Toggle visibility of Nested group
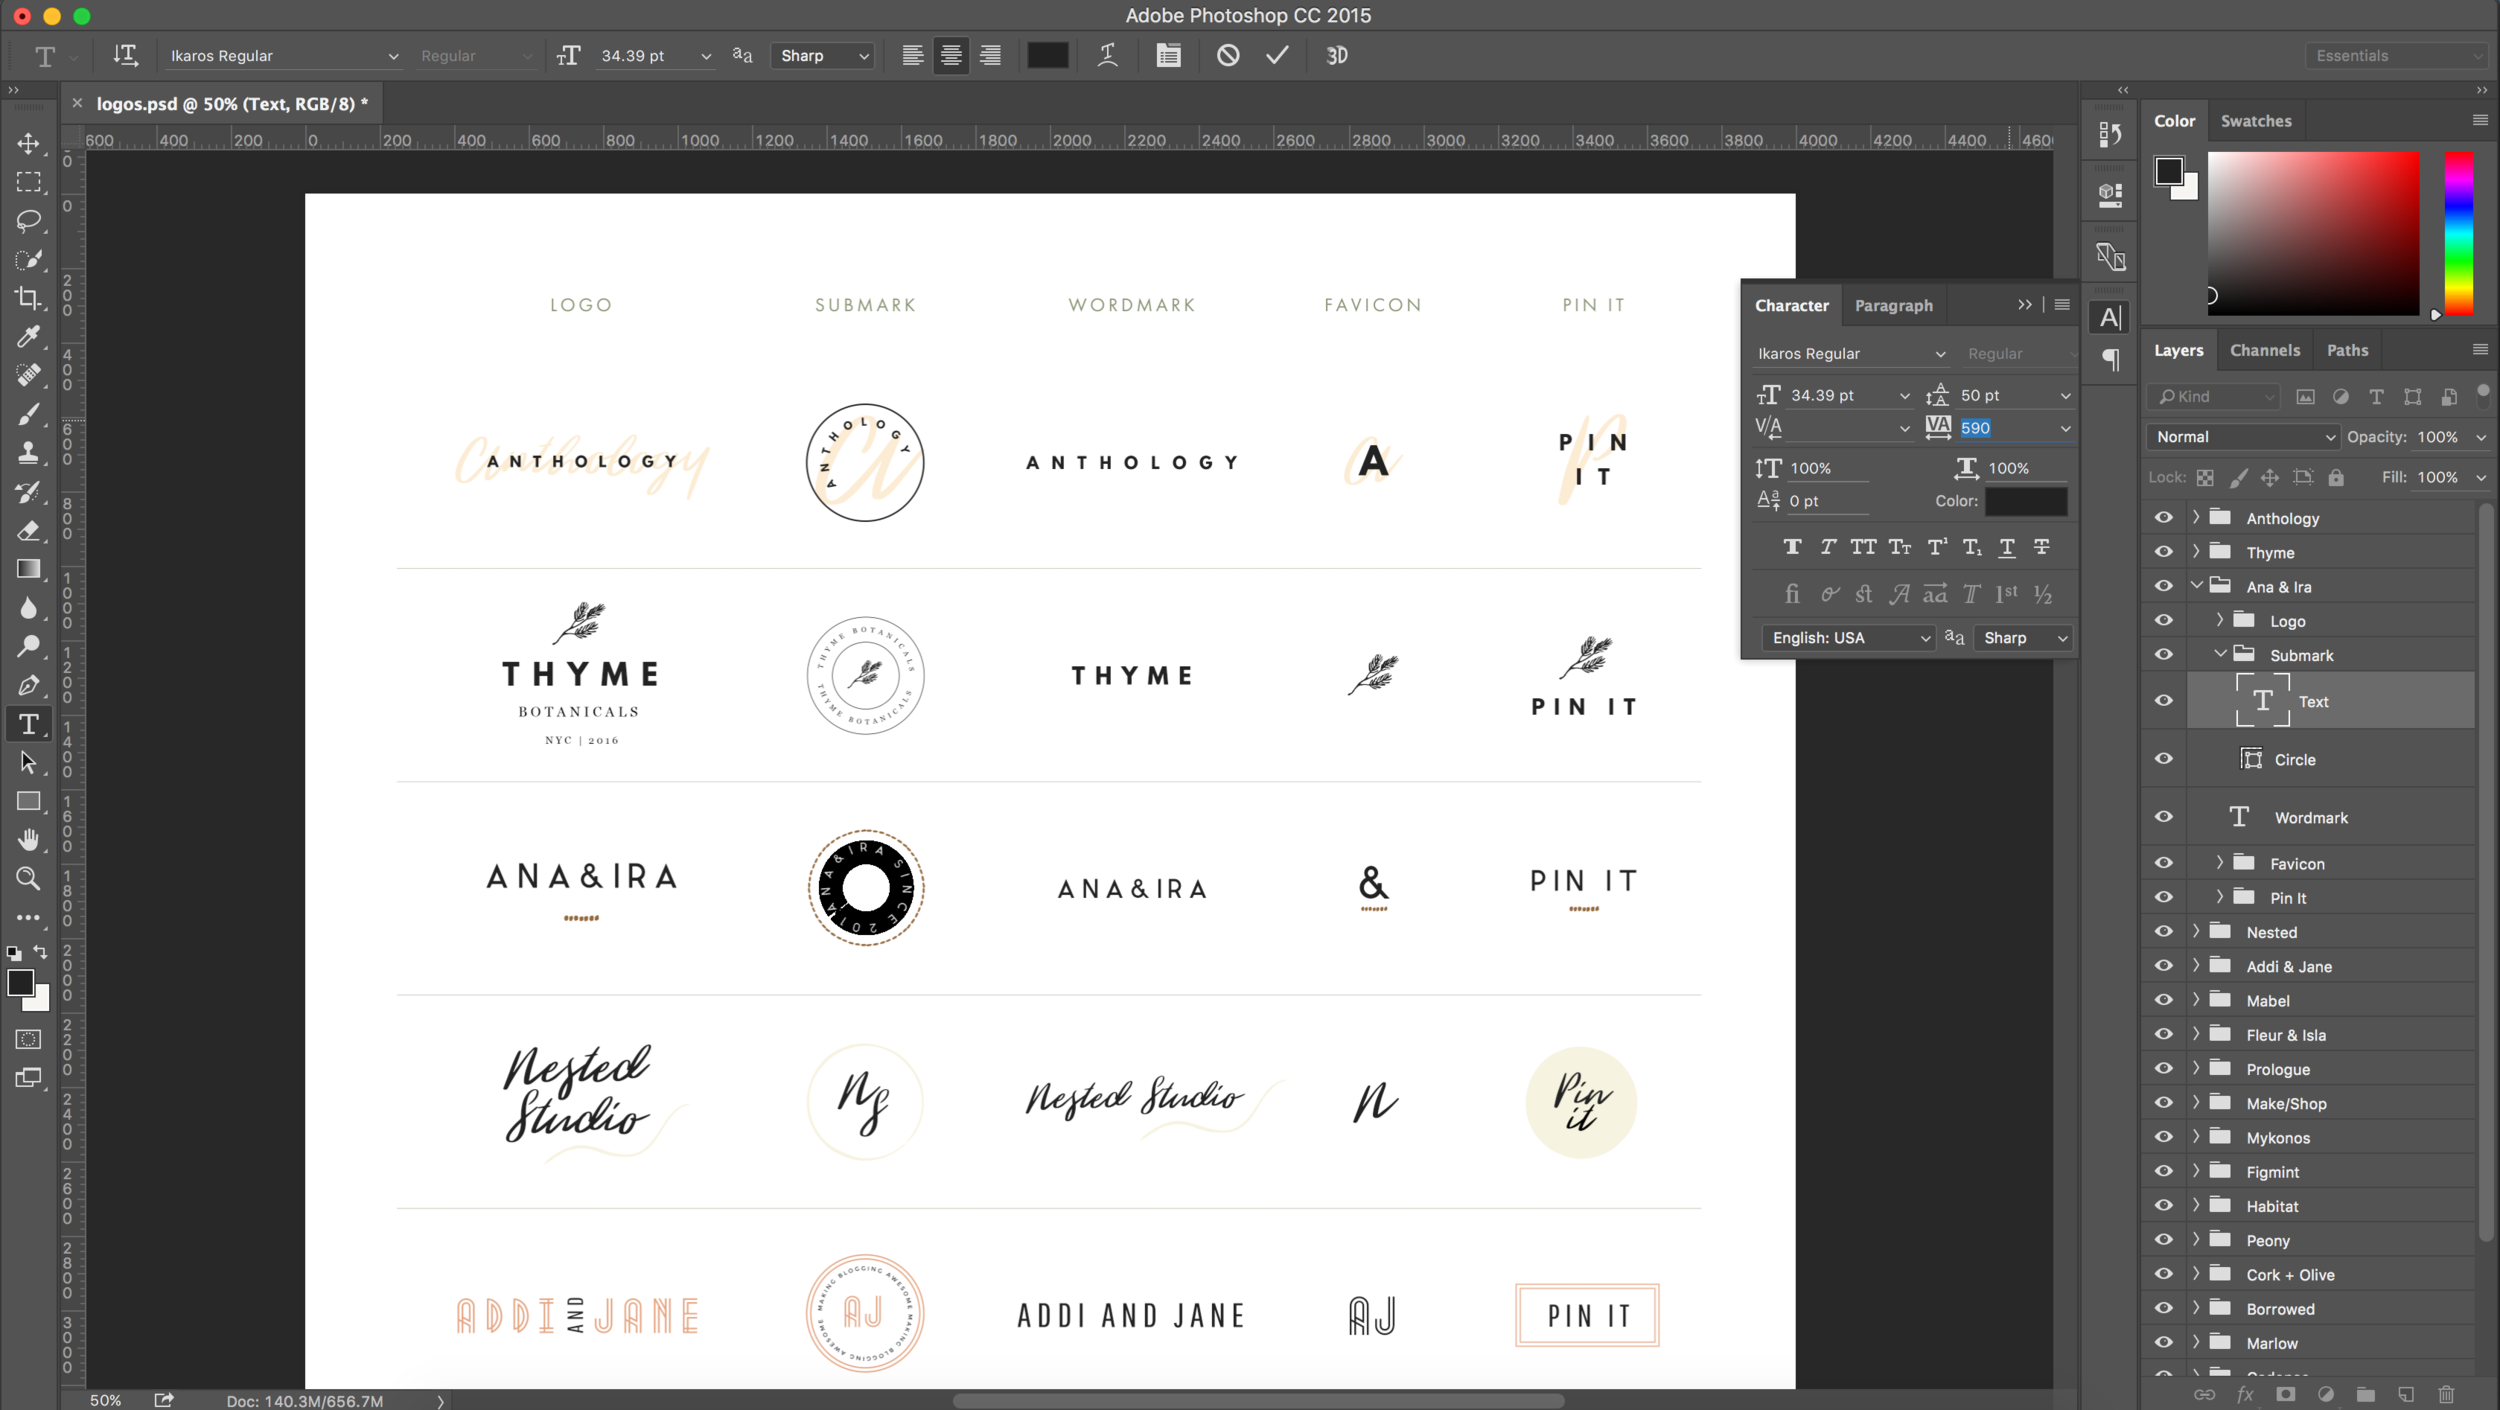 coord(2163,932)
